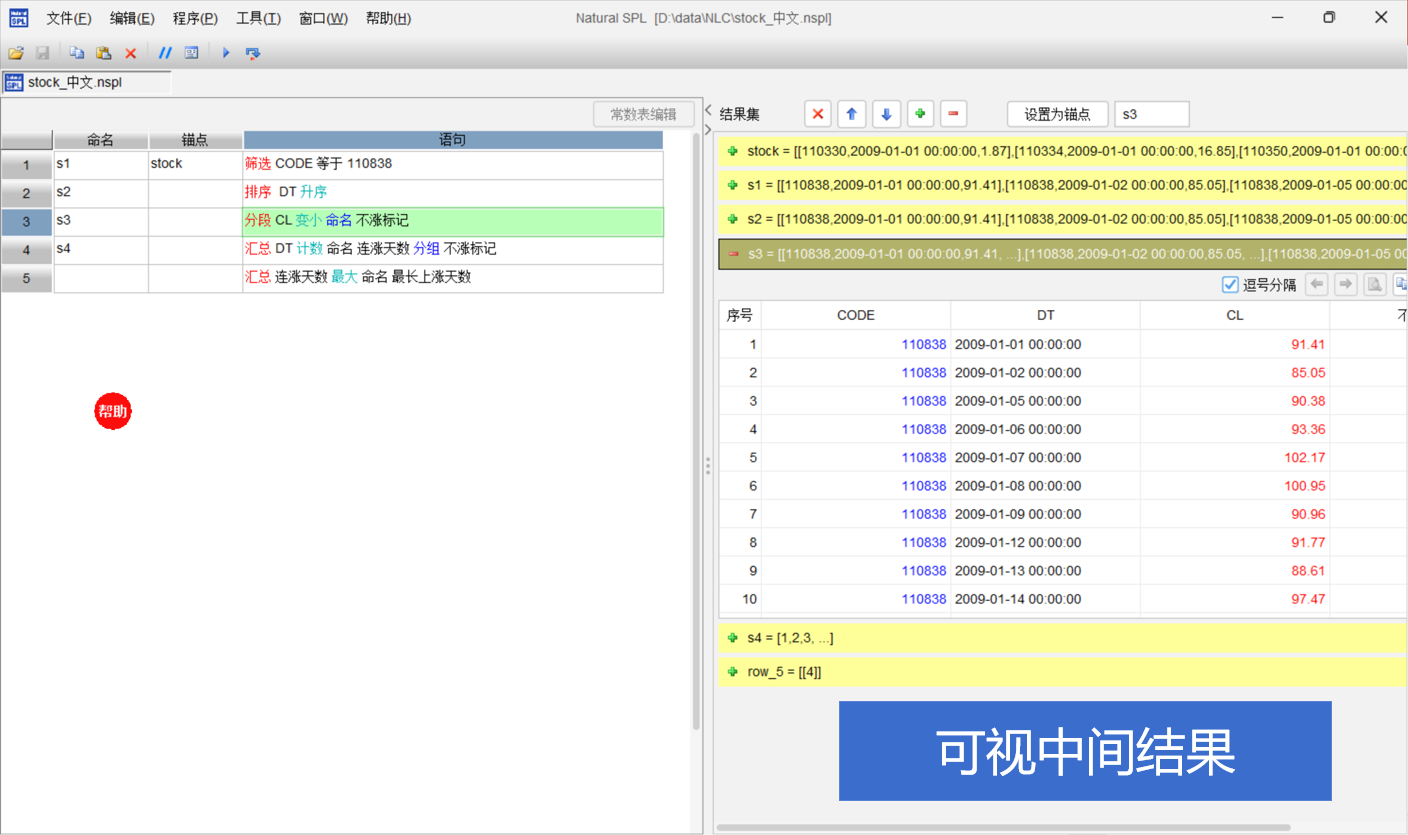The width and height of the screenshot is (1408, 835).
Task: Toggle the 逗号分隔 checkbox
Action: click(1230, 285)
